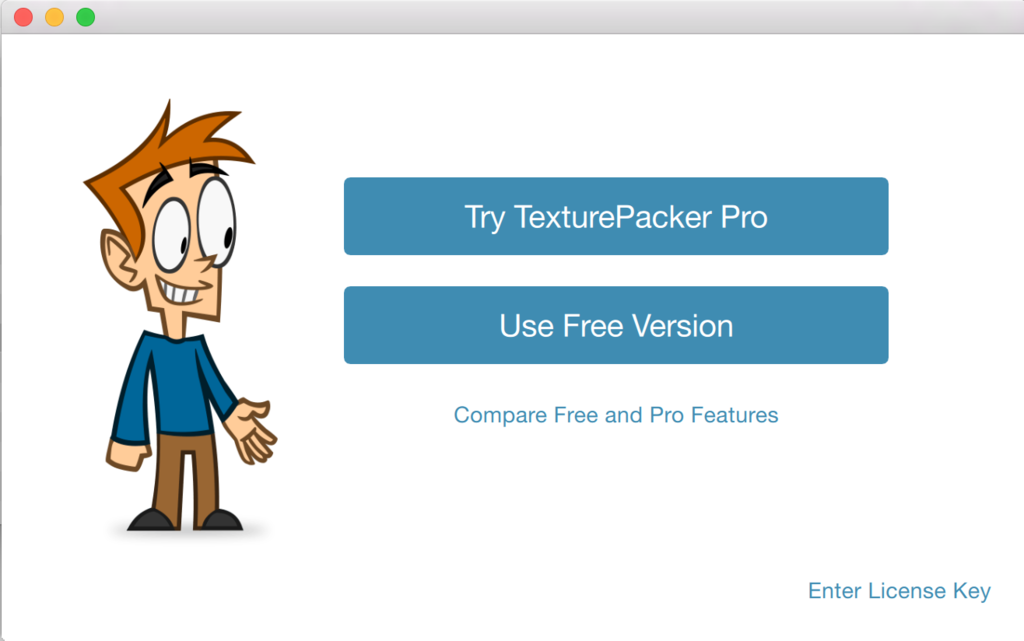This screenshot has height=641, width=1024.
Task: Click the Try TexturePacker Pro button
Action: [x=616, y=216]
